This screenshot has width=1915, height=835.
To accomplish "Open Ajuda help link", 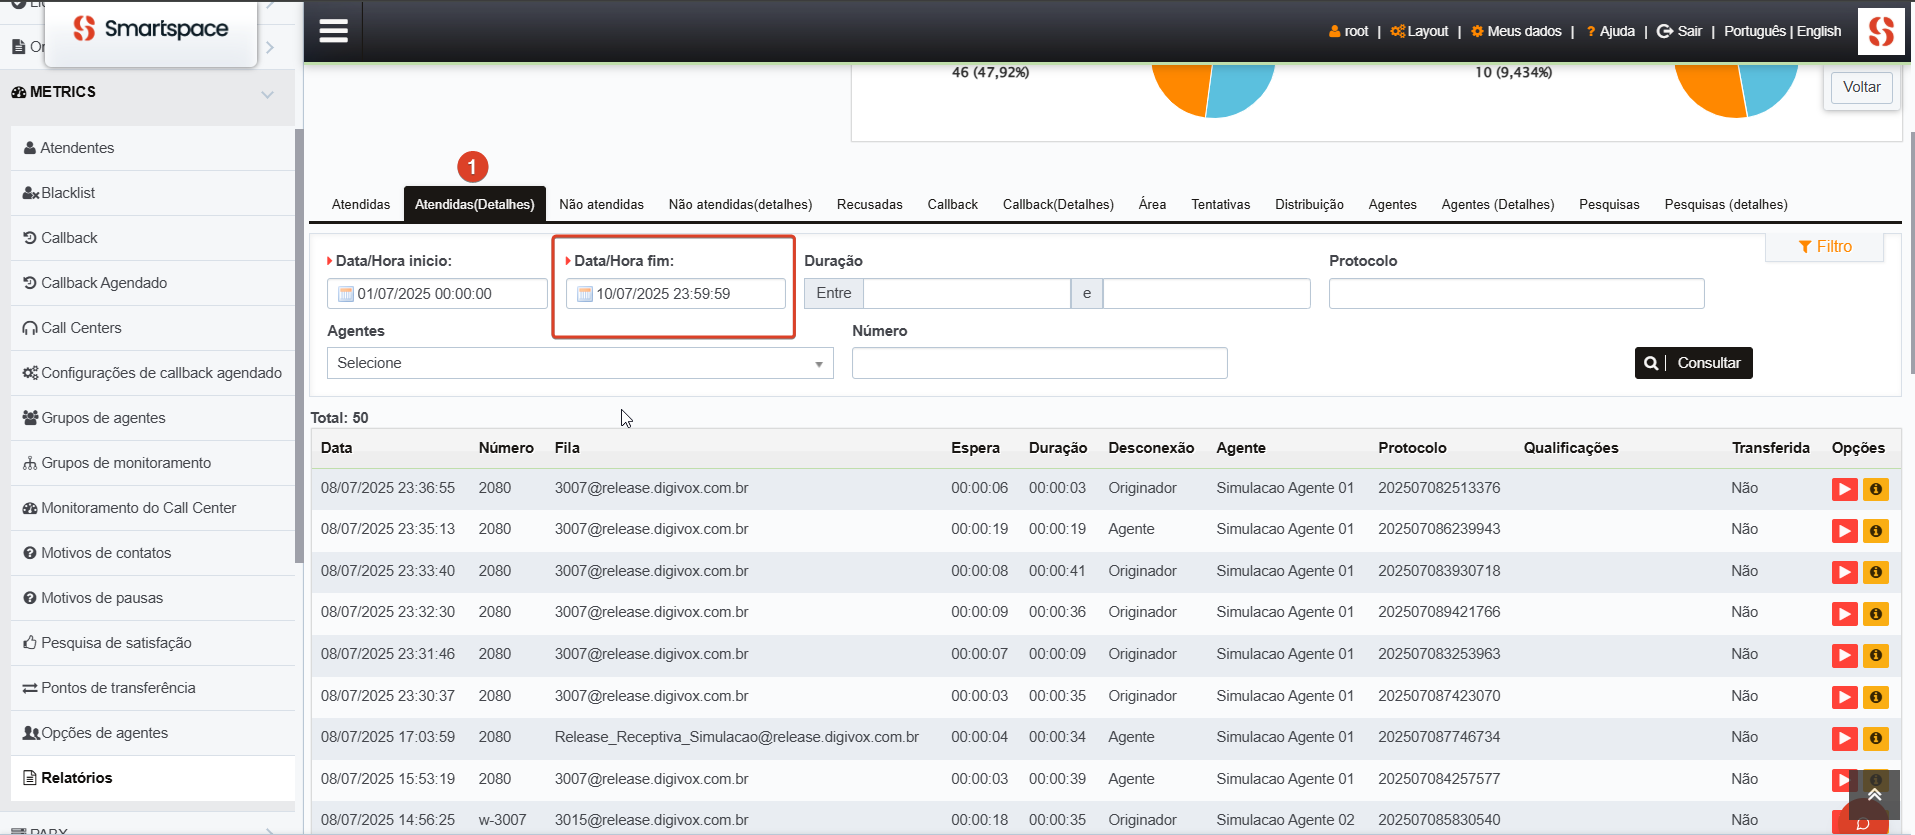I will (1610, 31).
